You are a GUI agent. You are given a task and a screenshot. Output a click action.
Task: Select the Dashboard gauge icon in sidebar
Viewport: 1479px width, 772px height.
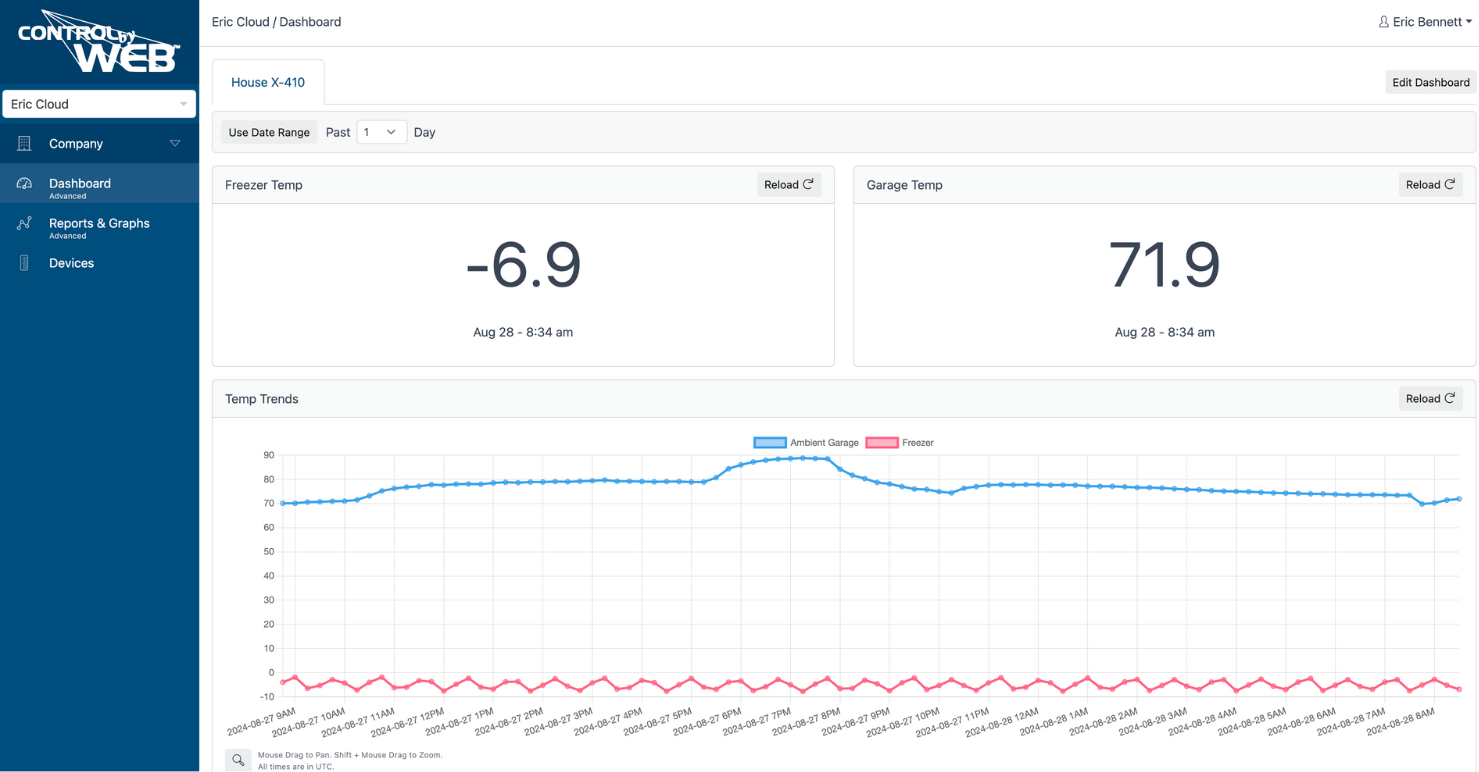click(22, 183)
